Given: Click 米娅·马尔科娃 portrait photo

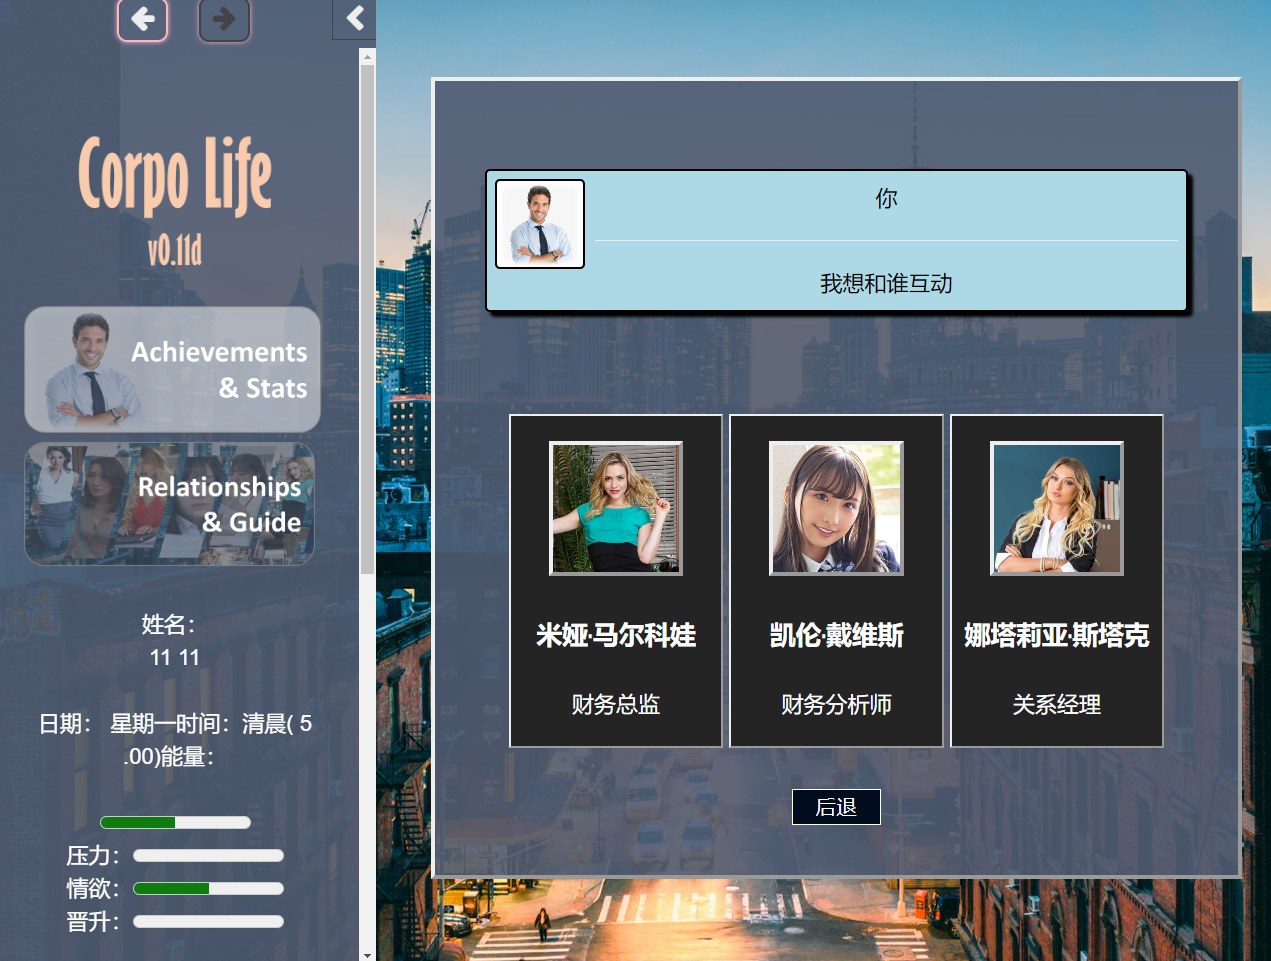Looking at the screenshot, I should [x=616, y=509].
